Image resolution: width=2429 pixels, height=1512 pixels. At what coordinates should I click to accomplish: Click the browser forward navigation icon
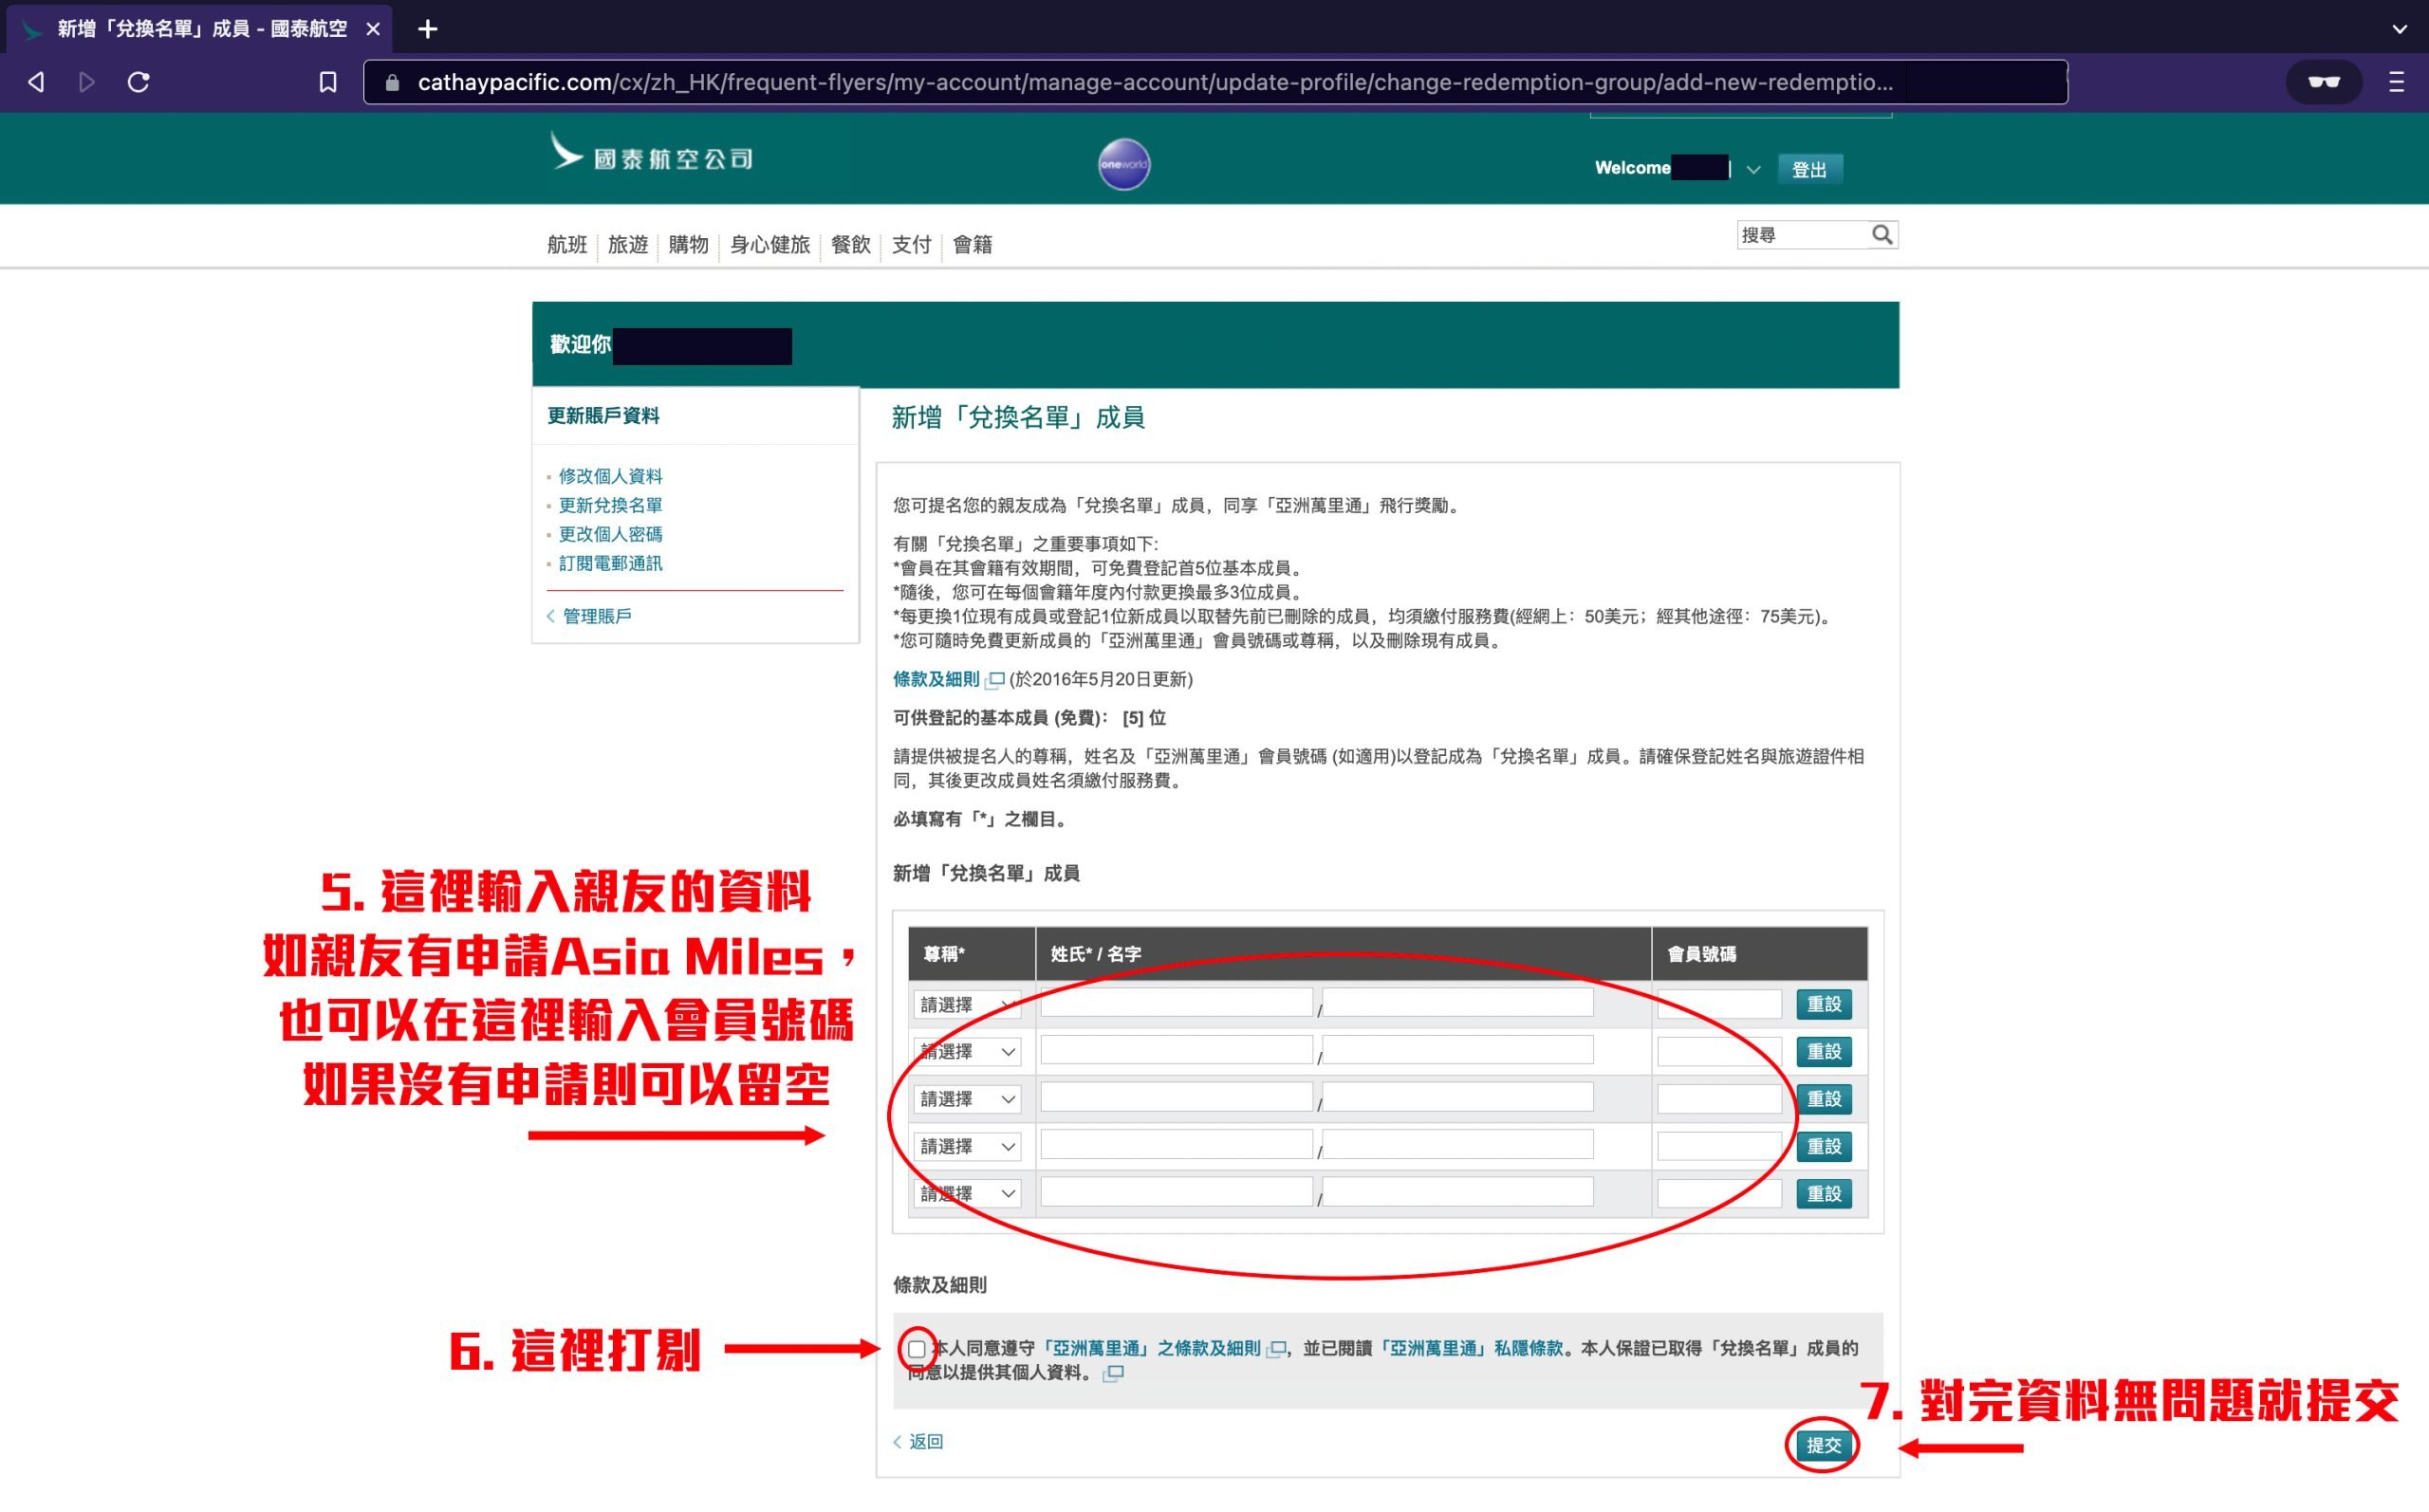(x=87, y=80)
